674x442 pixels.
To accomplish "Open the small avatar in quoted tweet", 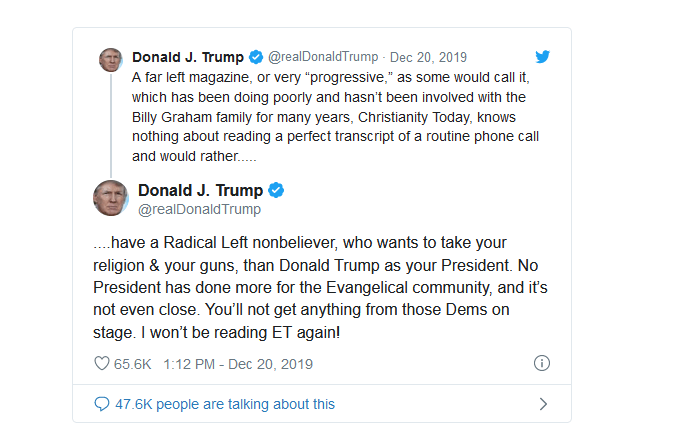I will (110, 59).
